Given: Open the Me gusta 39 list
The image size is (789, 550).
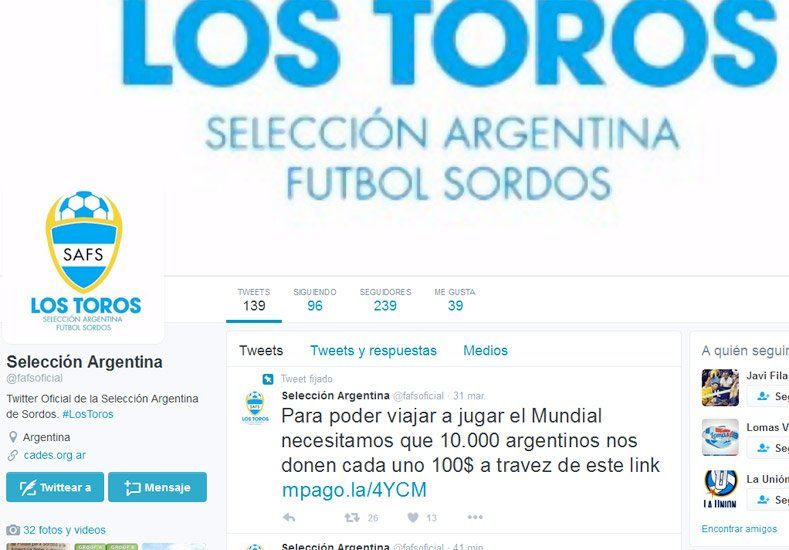Looking at the screenshot, I should coord(455,300).
